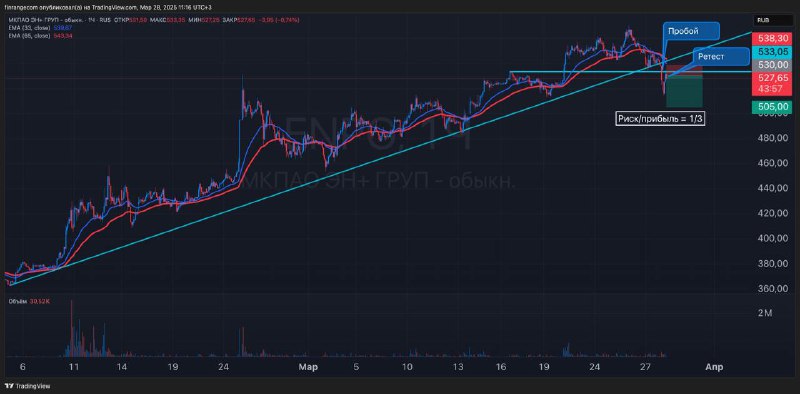Image resolution: width=800 pixels, height=394 pixels.
Task: Click the 505,00 green target price label
Action: (x=772, y=106)
